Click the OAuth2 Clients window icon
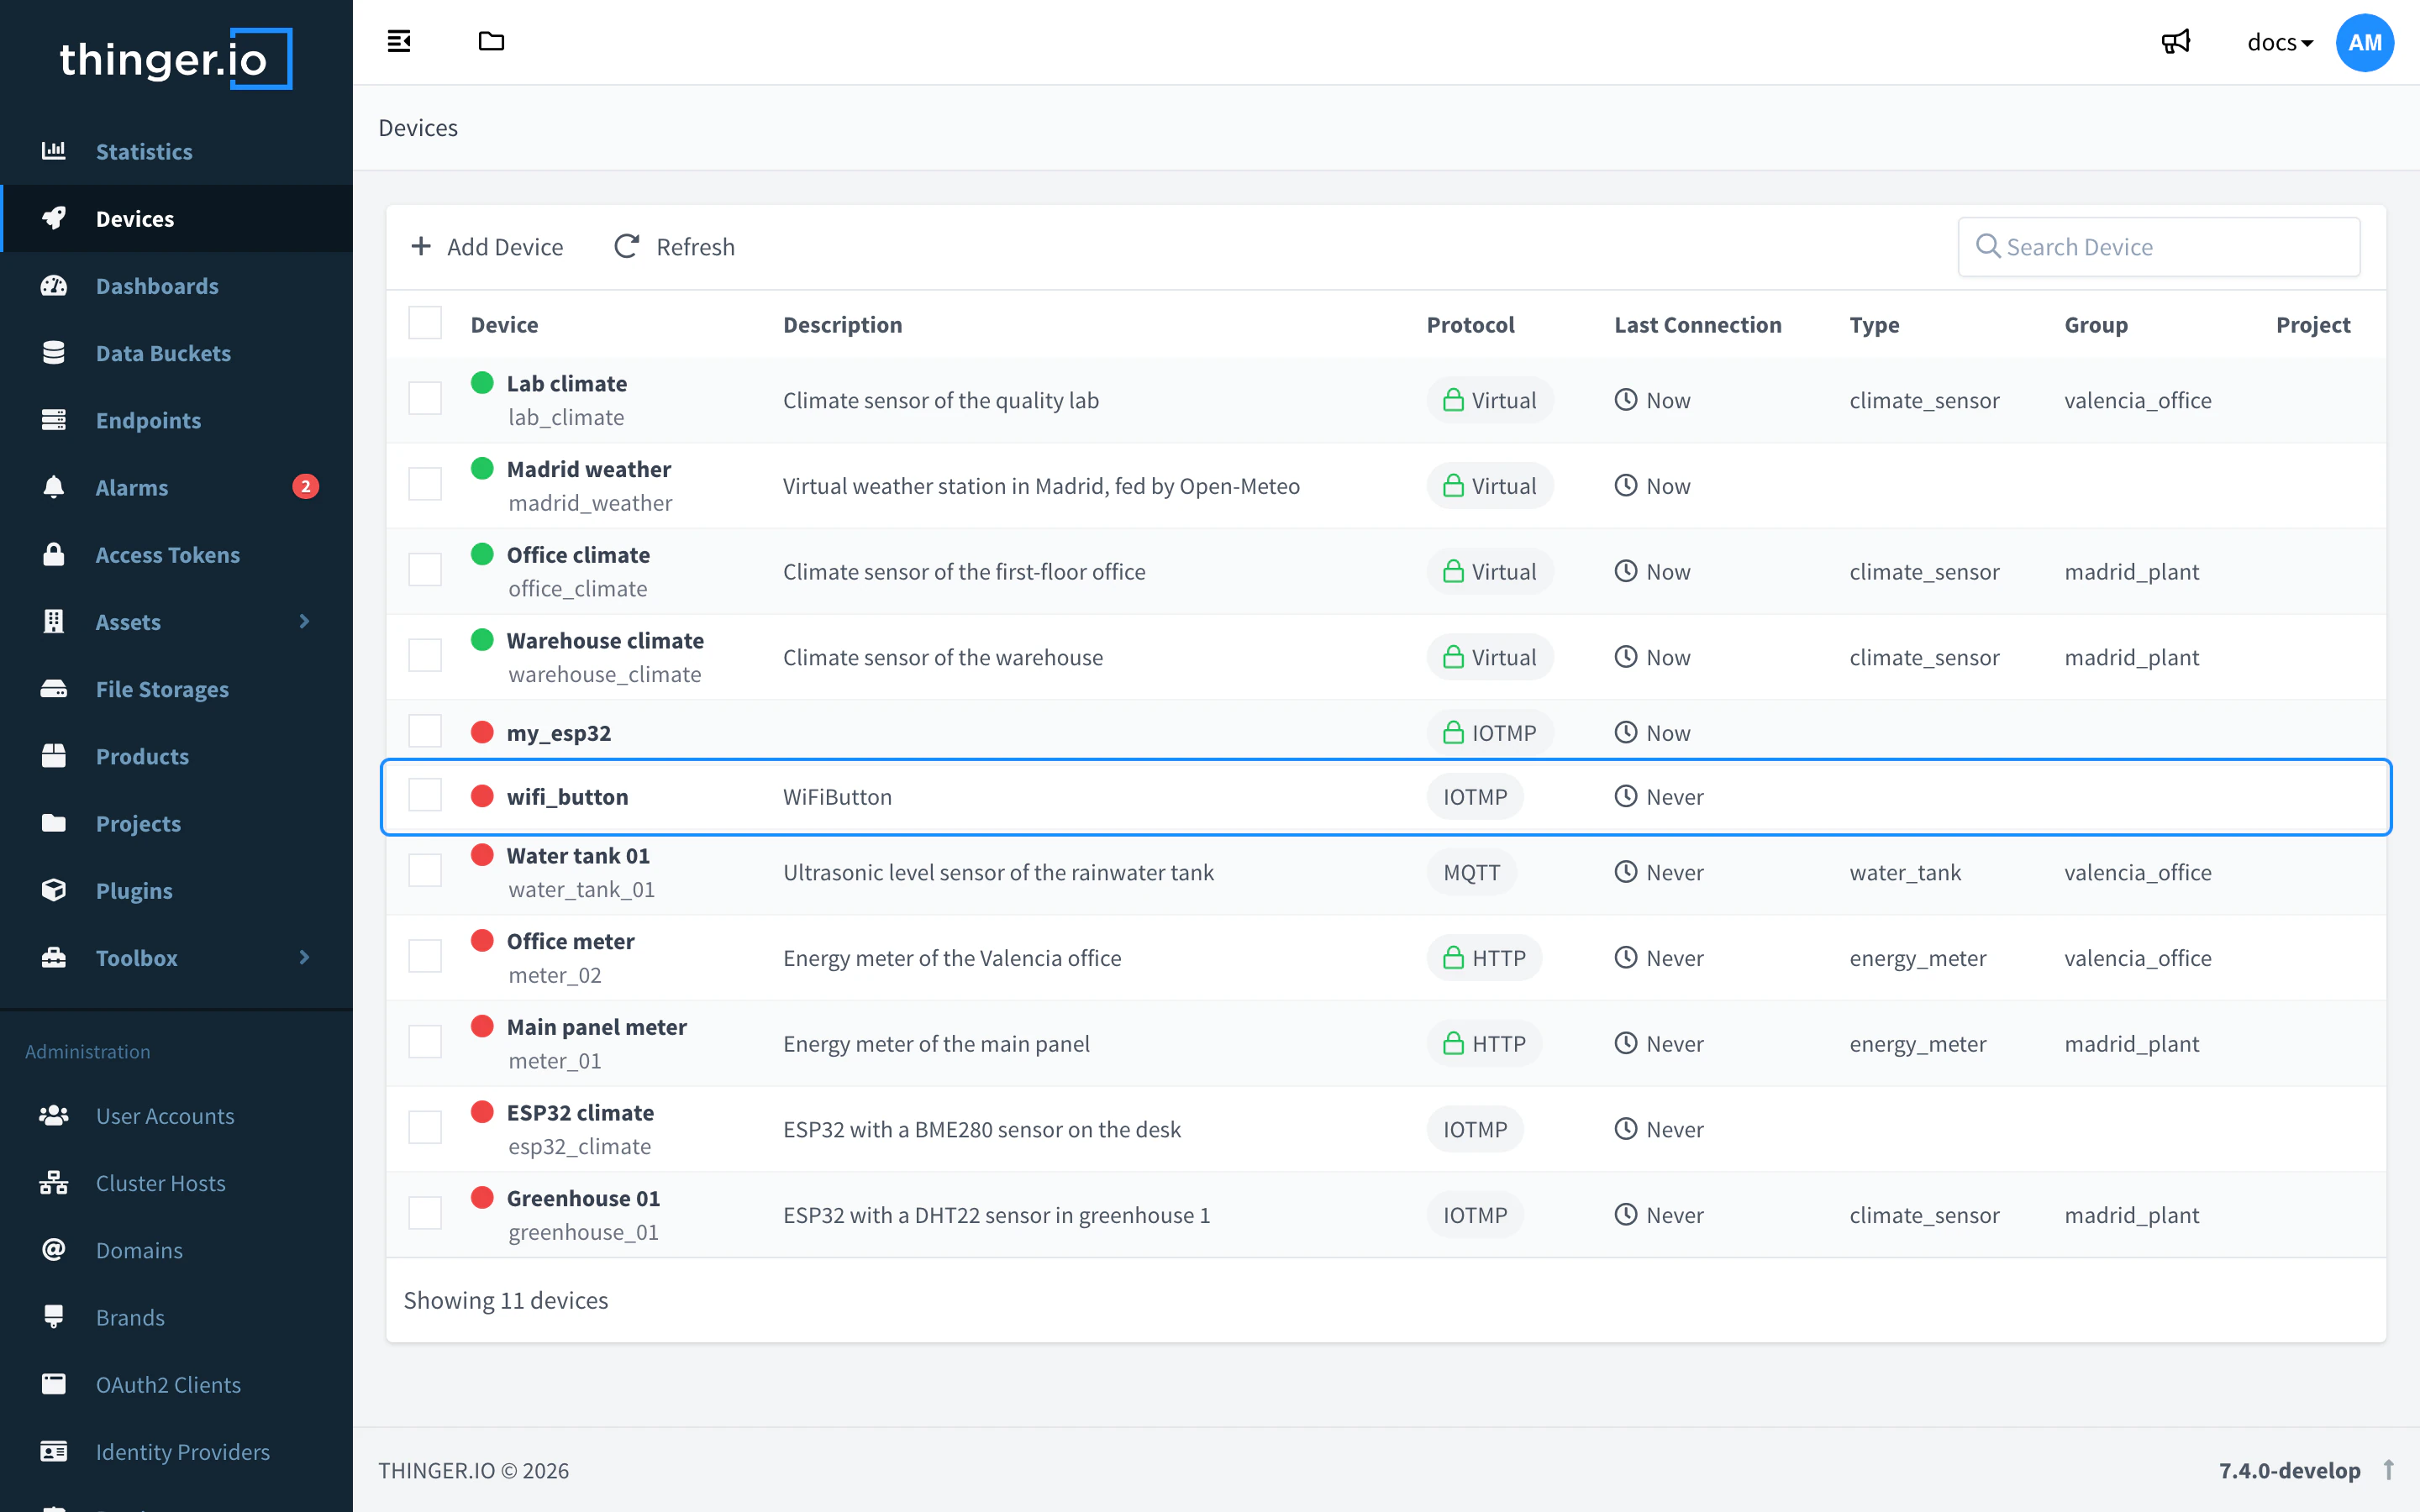Viewport: 2420px width, 1512px height. coord(54,1384)
